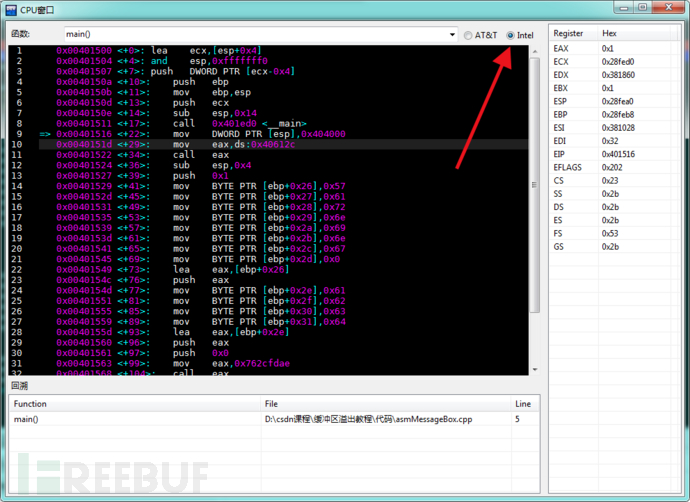Select the ECX register row

pyautogui.click(x=614, y=62)
